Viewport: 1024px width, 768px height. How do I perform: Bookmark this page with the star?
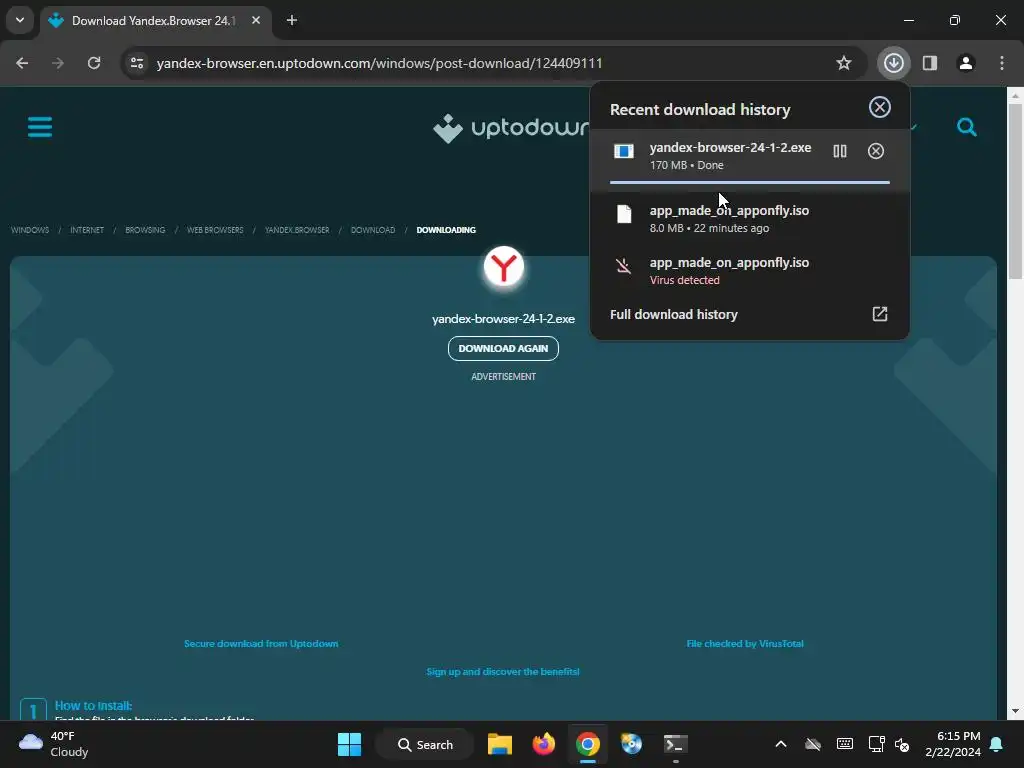[844, 63]
